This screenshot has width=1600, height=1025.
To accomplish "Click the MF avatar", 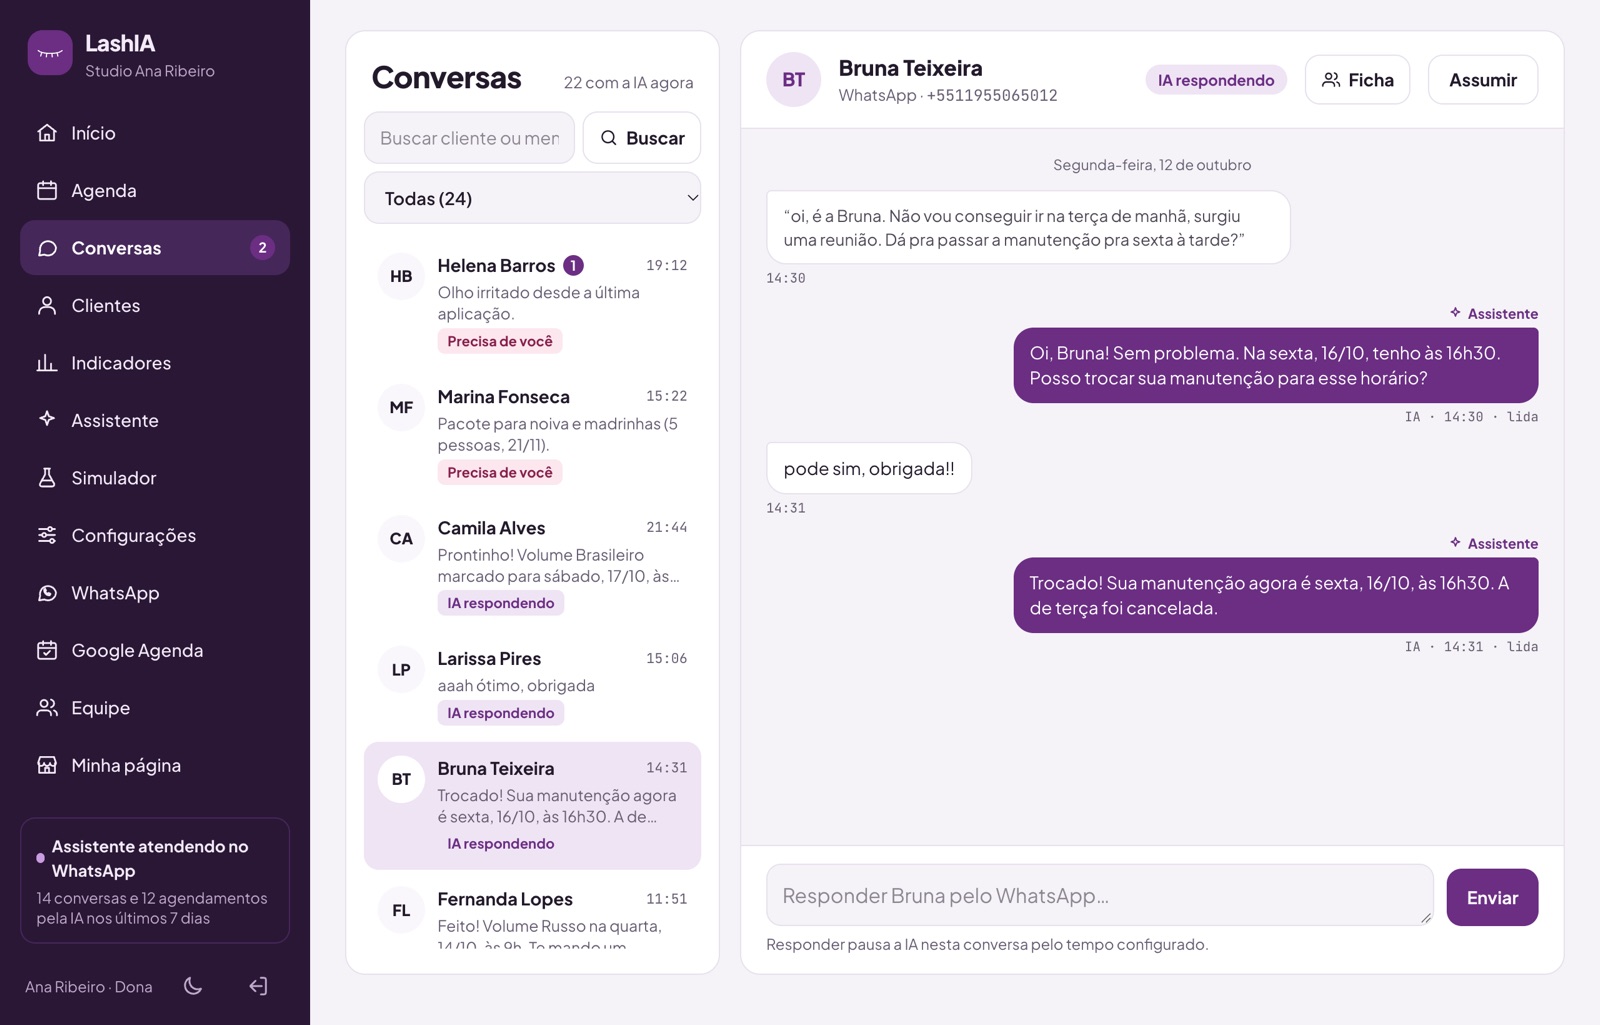I will pyautogui.click(x=401, y=407).
